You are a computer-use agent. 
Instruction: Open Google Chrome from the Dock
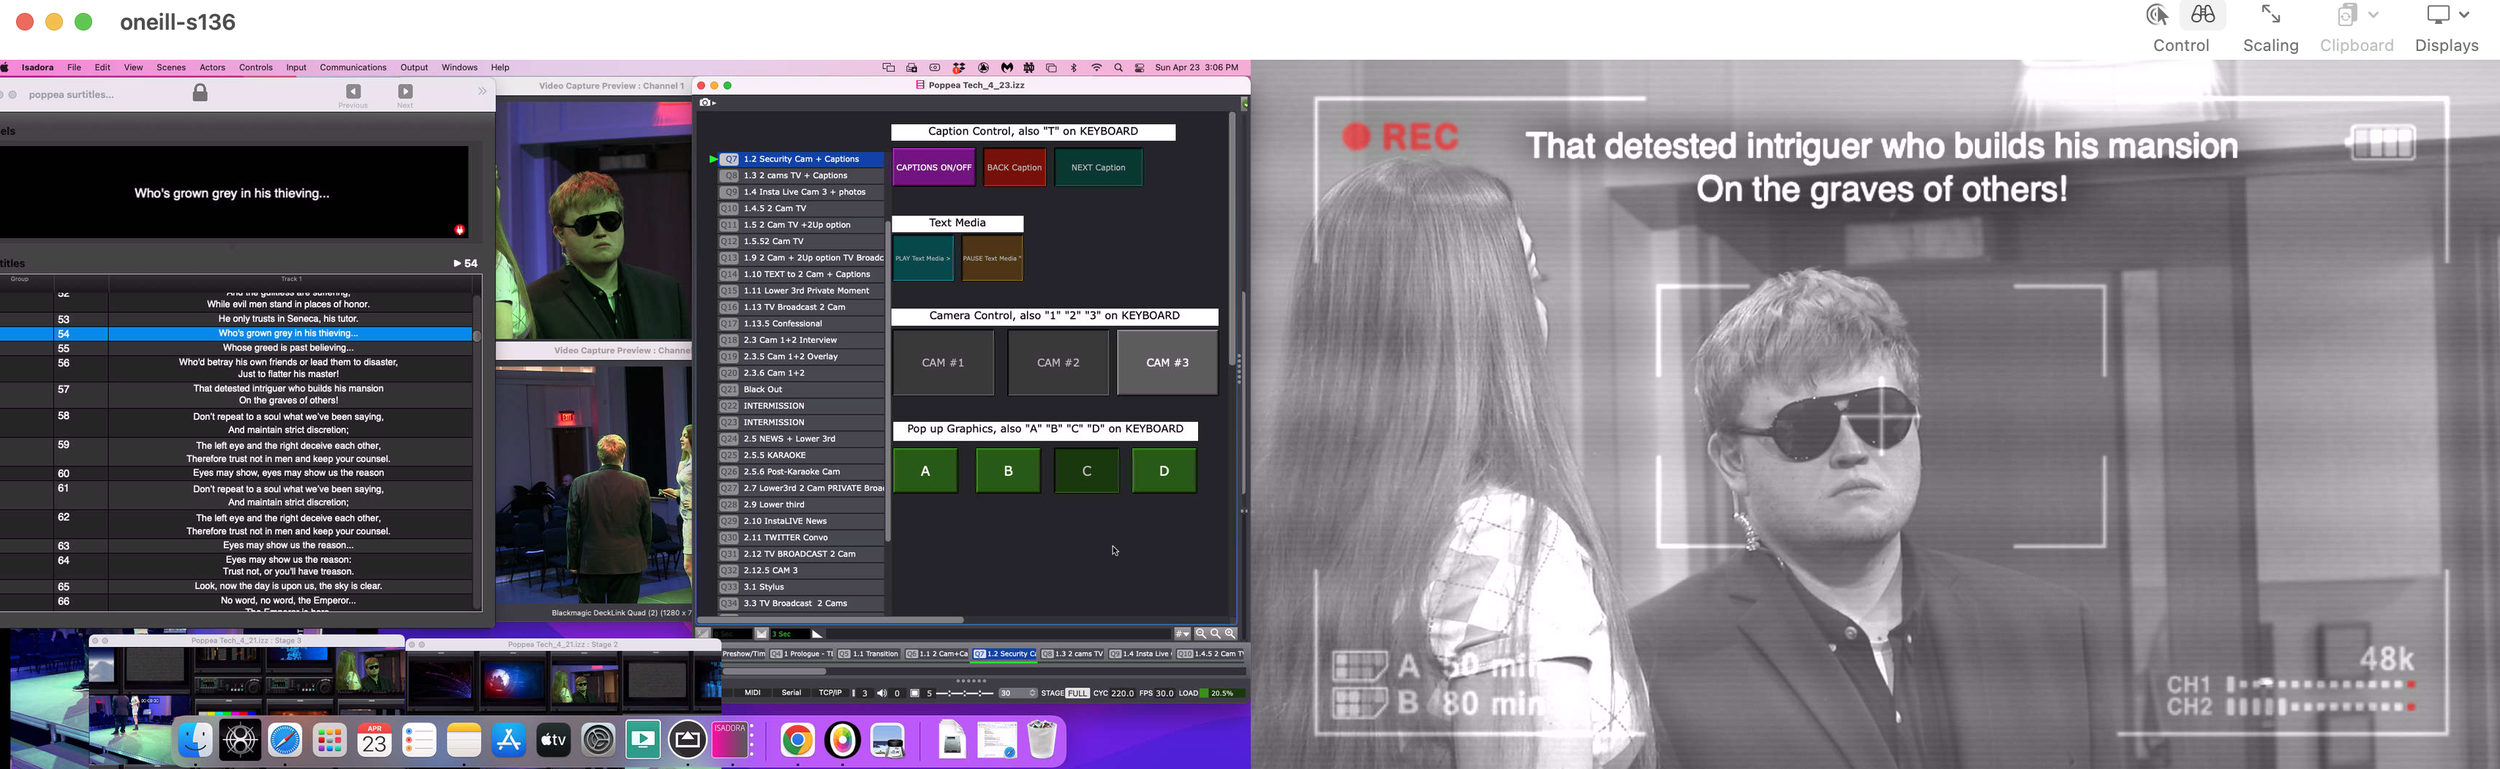pos(797,741)
